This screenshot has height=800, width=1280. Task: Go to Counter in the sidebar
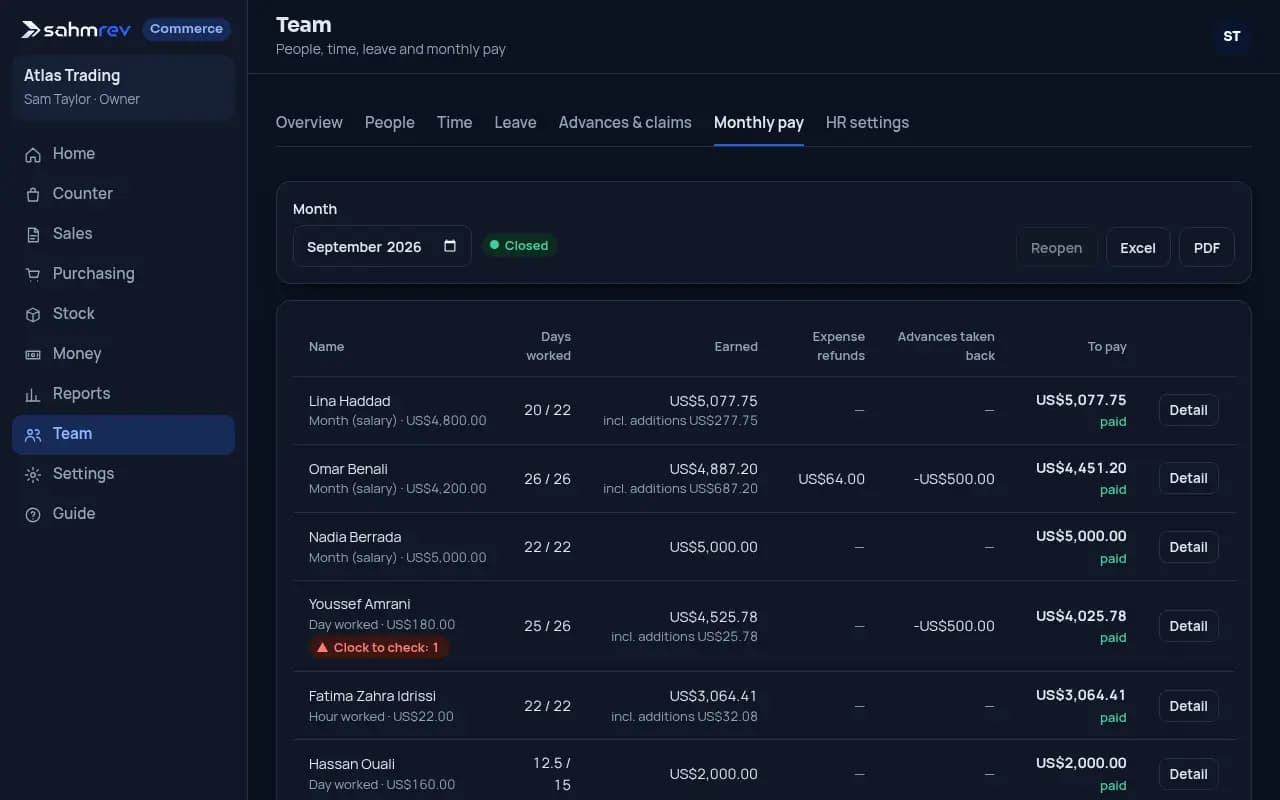123,194
